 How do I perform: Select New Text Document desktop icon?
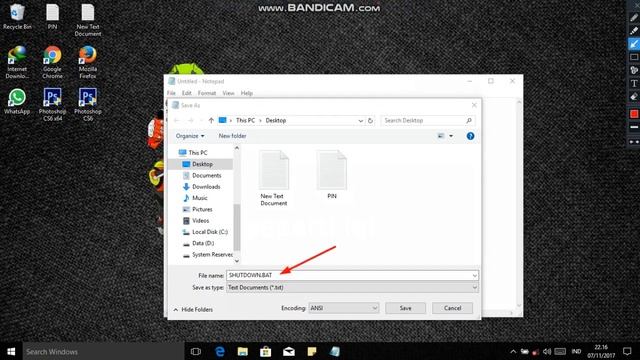(88, 20)
